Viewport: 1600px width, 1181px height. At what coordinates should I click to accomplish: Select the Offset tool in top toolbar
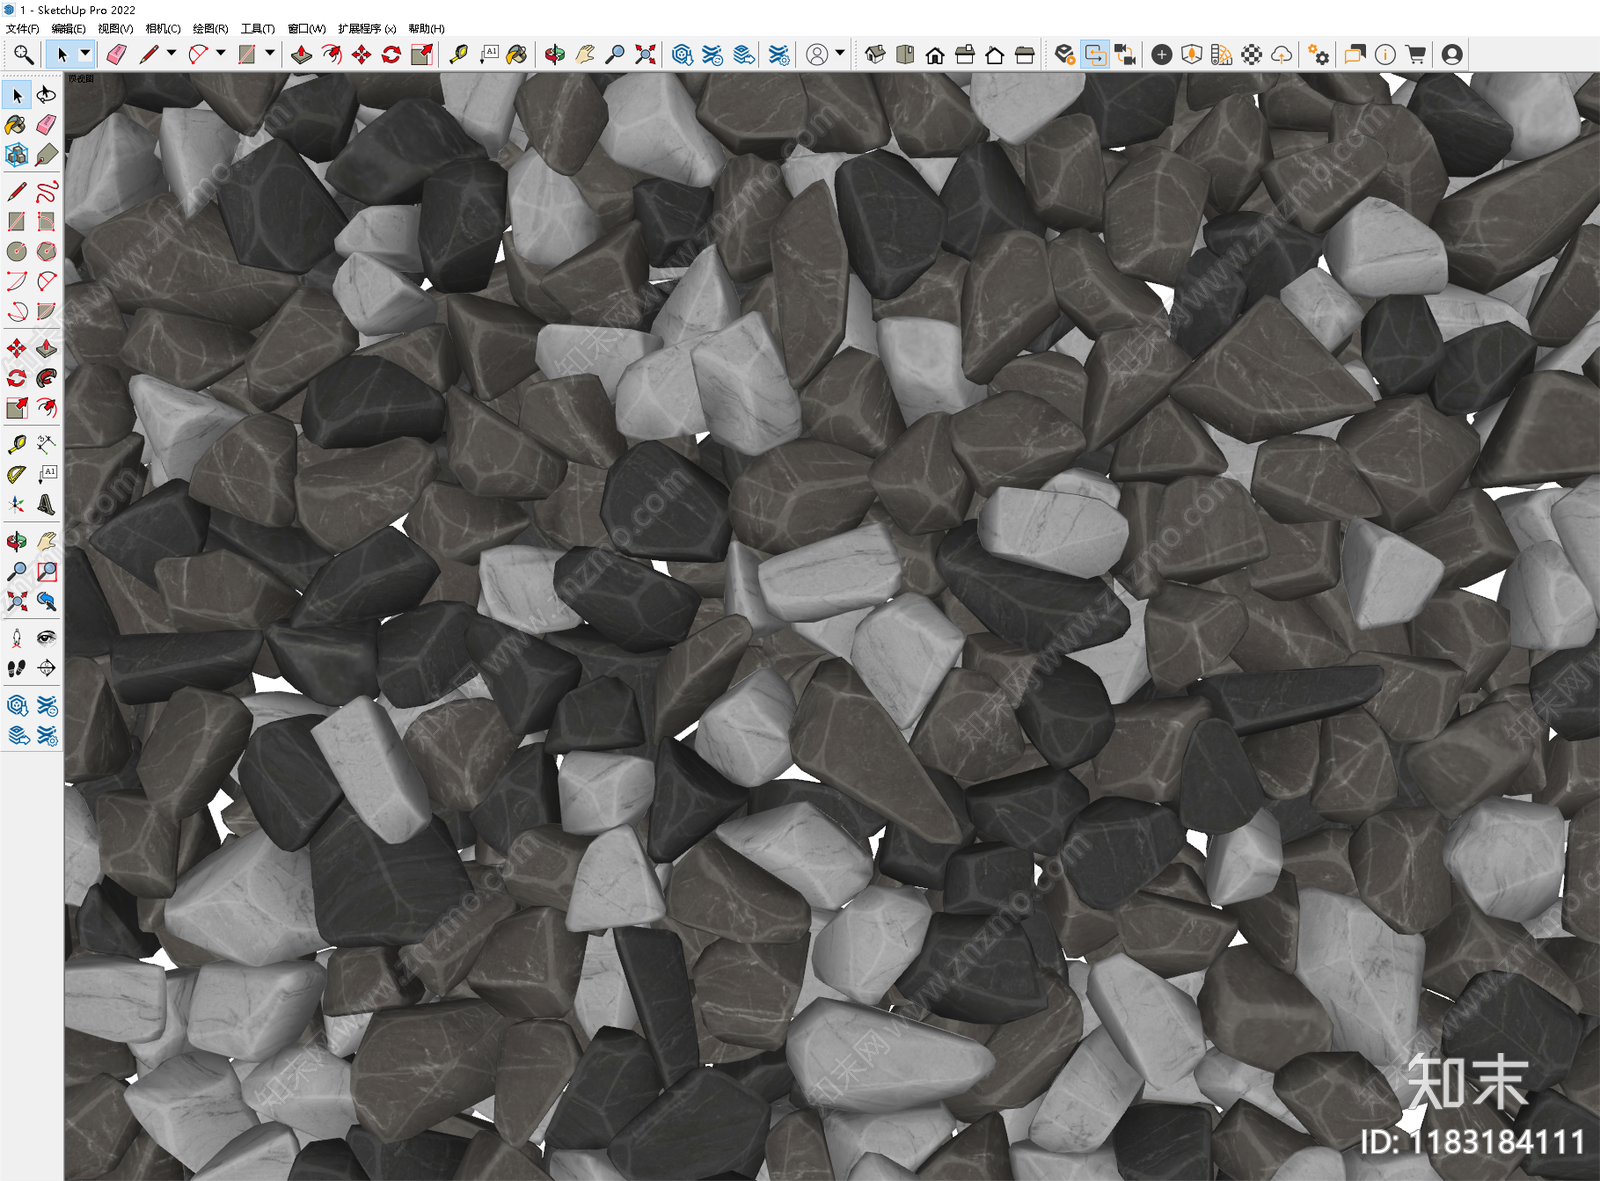coord(332,54)
